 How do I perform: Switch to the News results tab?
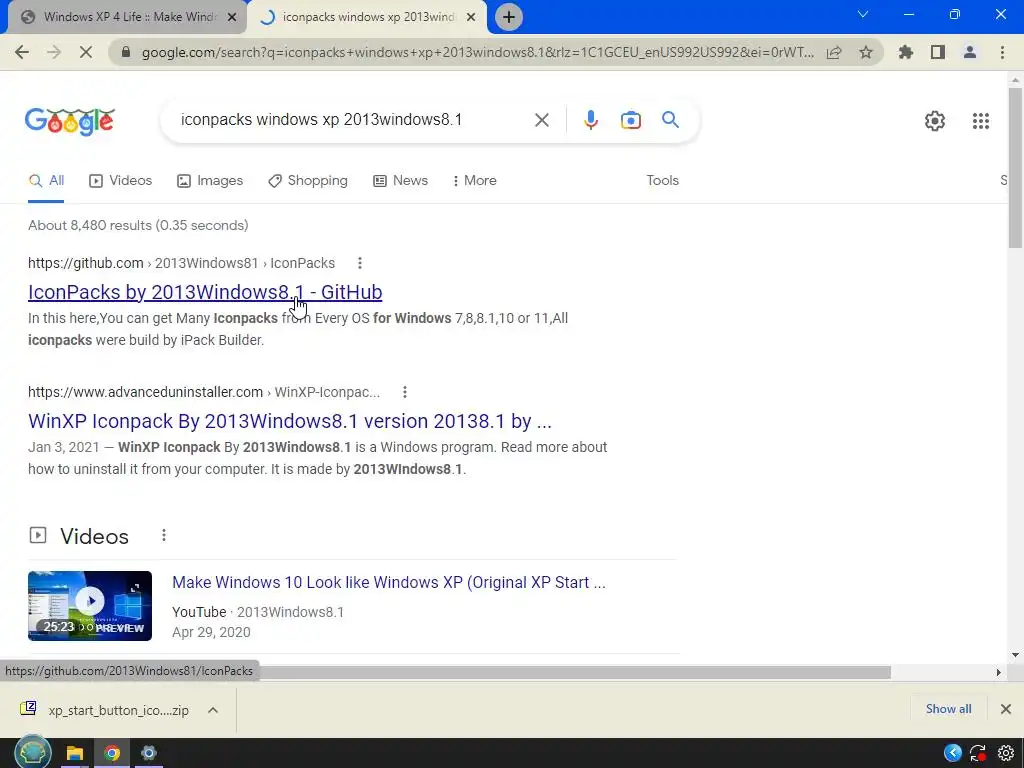(x=401, y=181)
